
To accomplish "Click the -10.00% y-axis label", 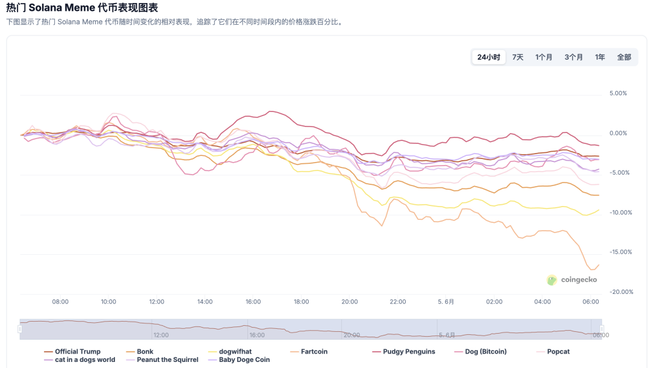I will pos(620,212).
